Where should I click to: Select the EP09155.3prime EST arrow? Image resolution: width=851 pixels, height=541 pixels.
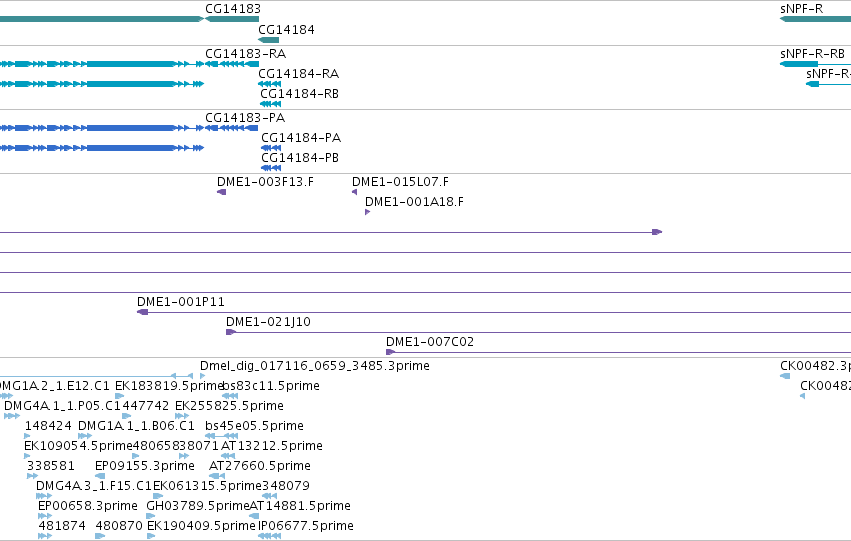click(100, 476)
